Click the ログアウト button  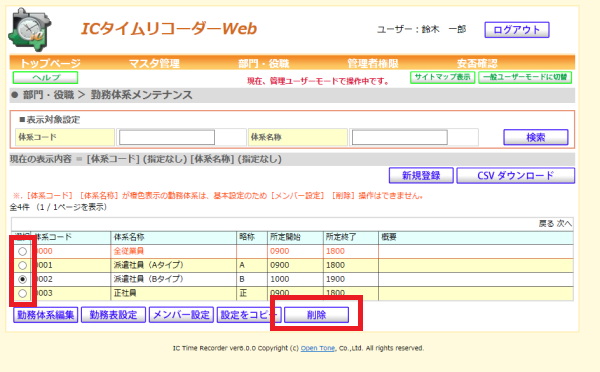(x=517, y=30)
